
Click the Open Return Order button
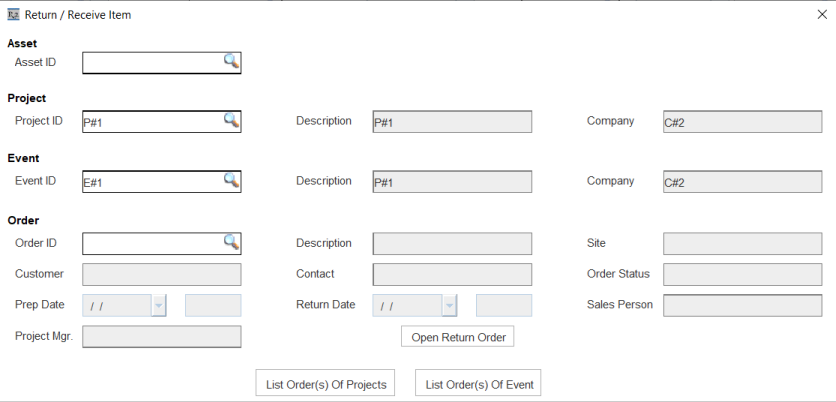tap(457, 336)
